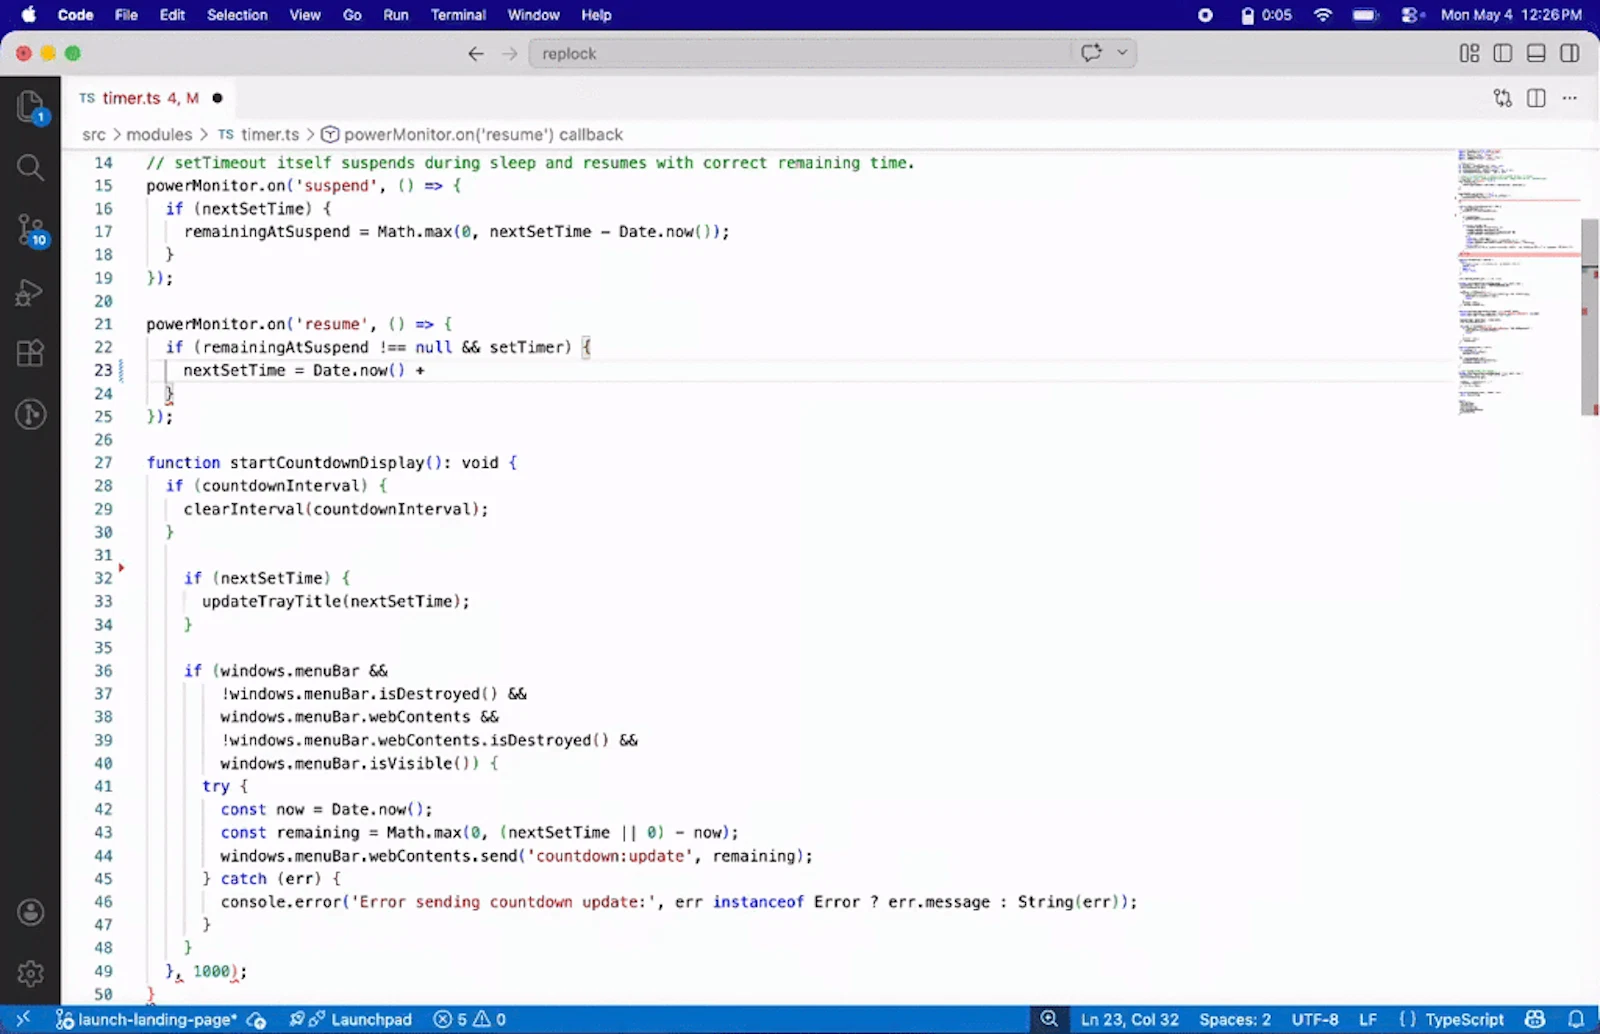Open the Git graph activity bar icon
Screen dimensions: 1600x1034
click(x=30, y=414)
